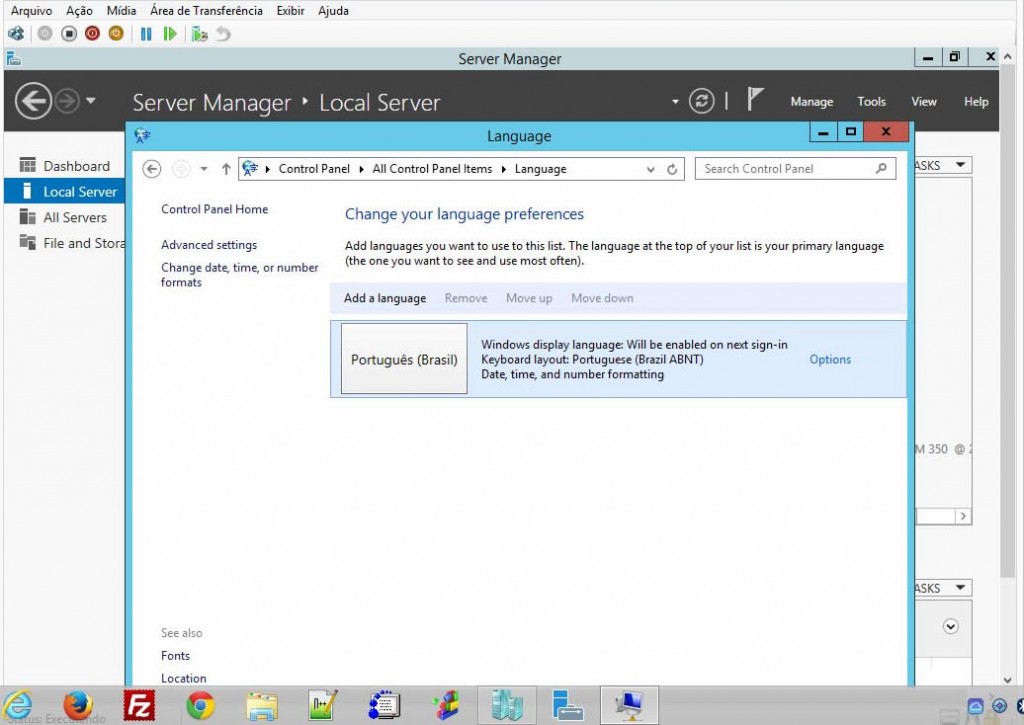Save VM state using orange power icon
The width and height of the screenshot is (1024, 725).
pyautogui.click(x=116, y=33)
